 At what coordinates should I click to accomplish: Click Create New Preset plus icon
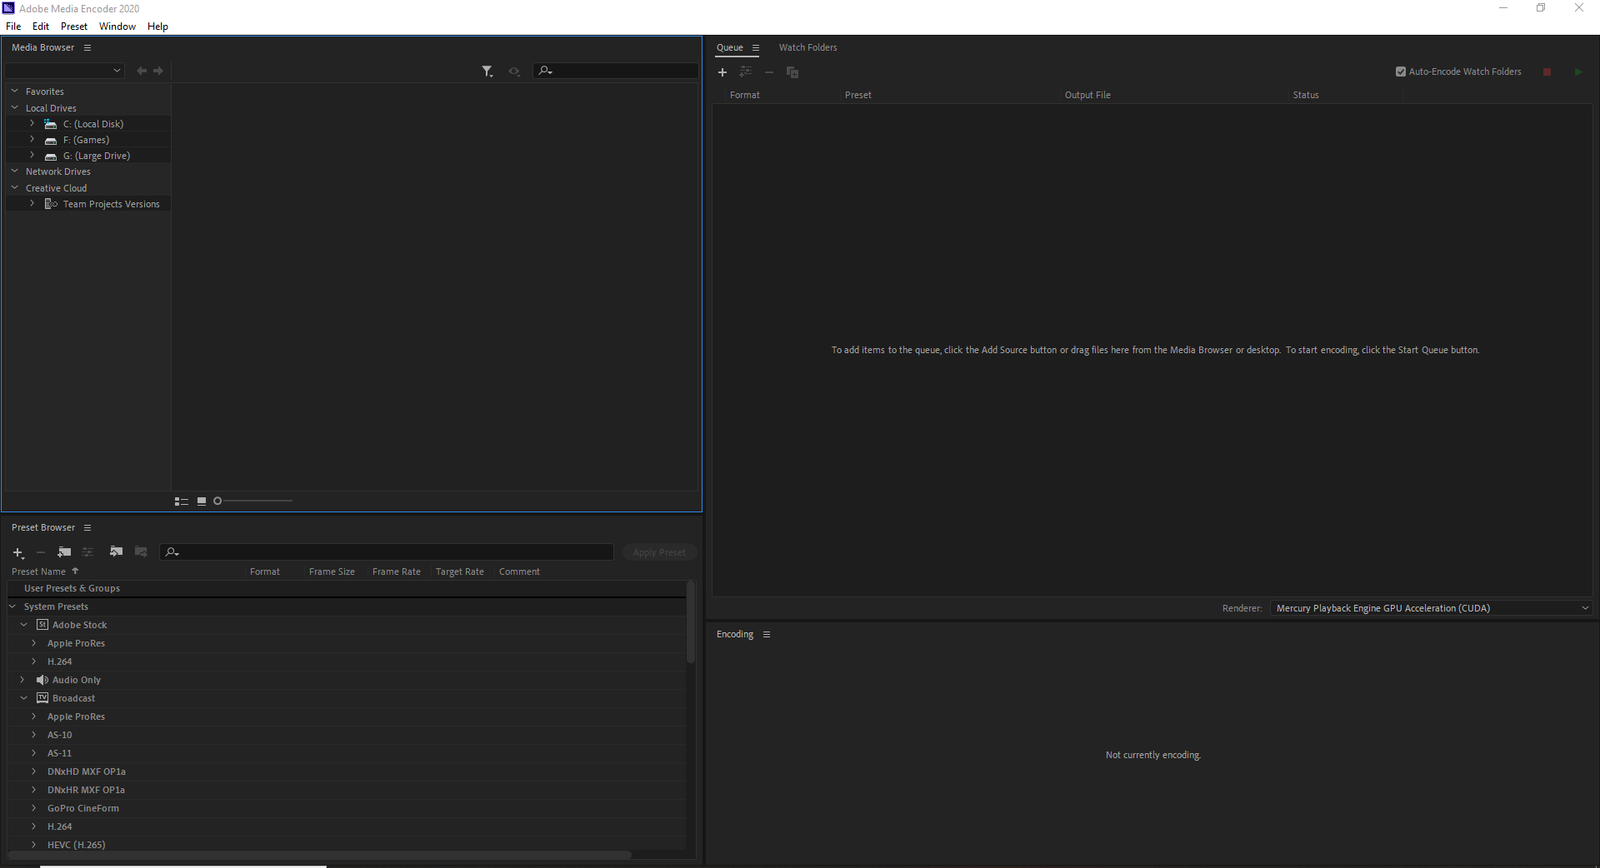(18, 552)
